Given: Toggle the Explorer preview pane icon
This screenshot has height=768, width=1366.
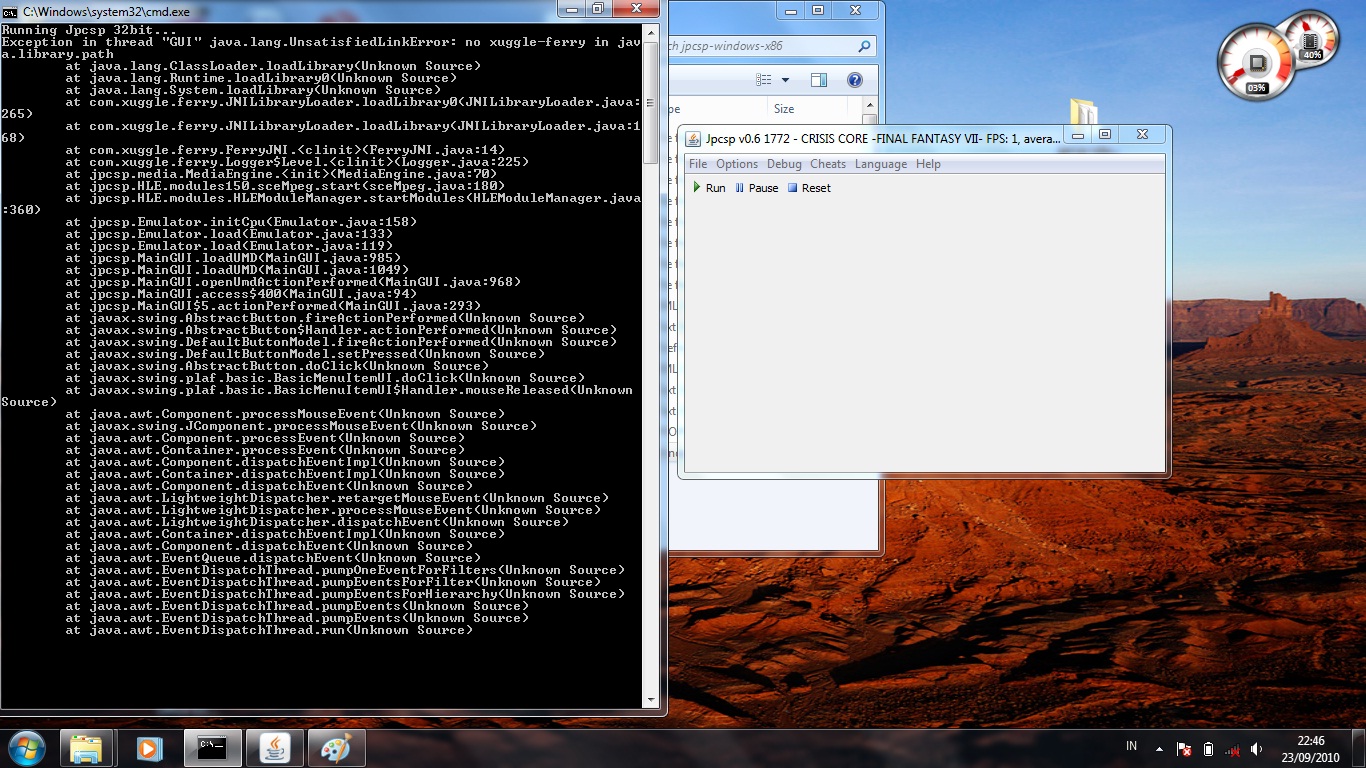Looking at the screenshot, I should pyautogui.click(x=819, y=80).
